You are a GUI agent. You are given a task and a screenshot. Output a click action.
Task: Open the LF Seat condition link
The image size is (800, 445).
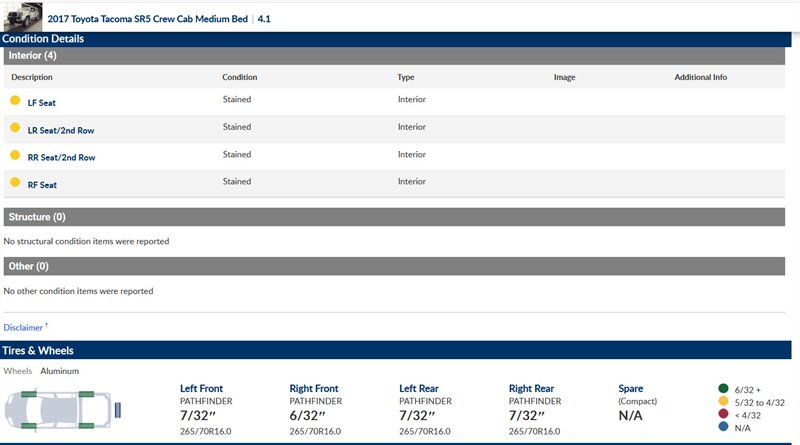coord(42,102)
